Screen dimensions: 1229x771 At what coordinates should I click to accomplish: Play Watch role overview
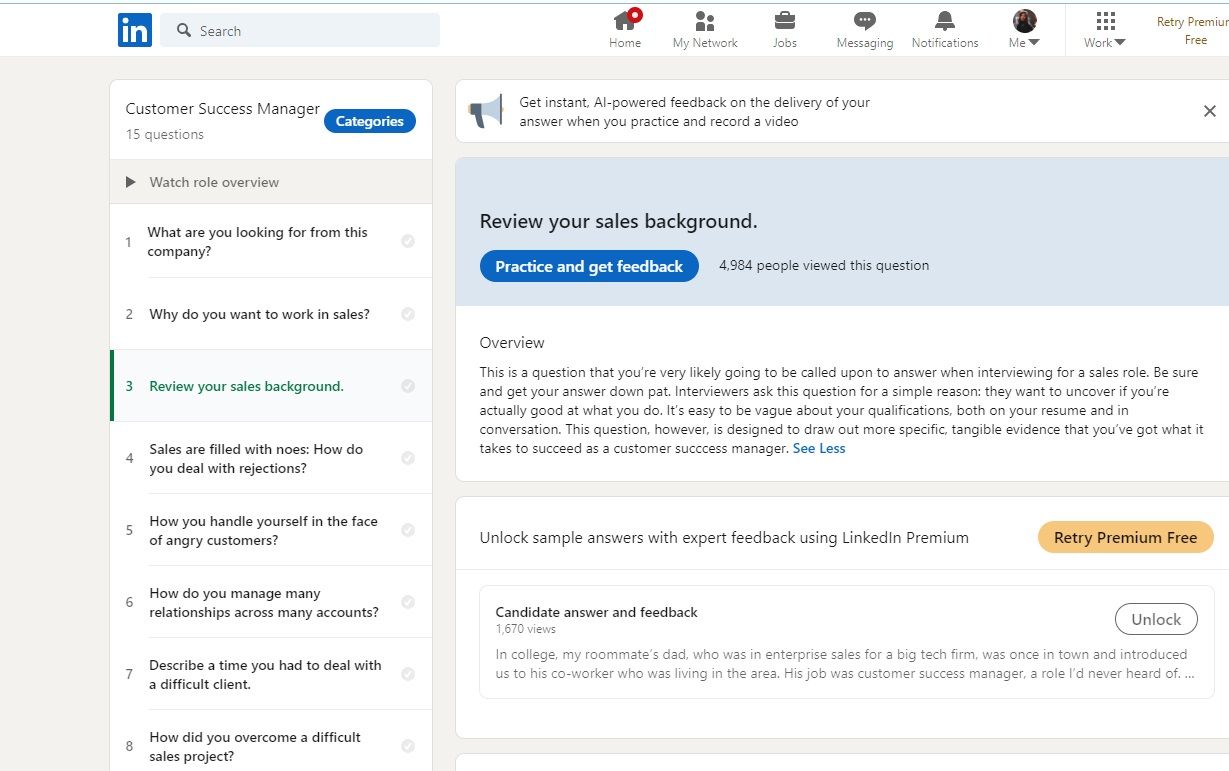pyautogui.click(x=131, y=182)
